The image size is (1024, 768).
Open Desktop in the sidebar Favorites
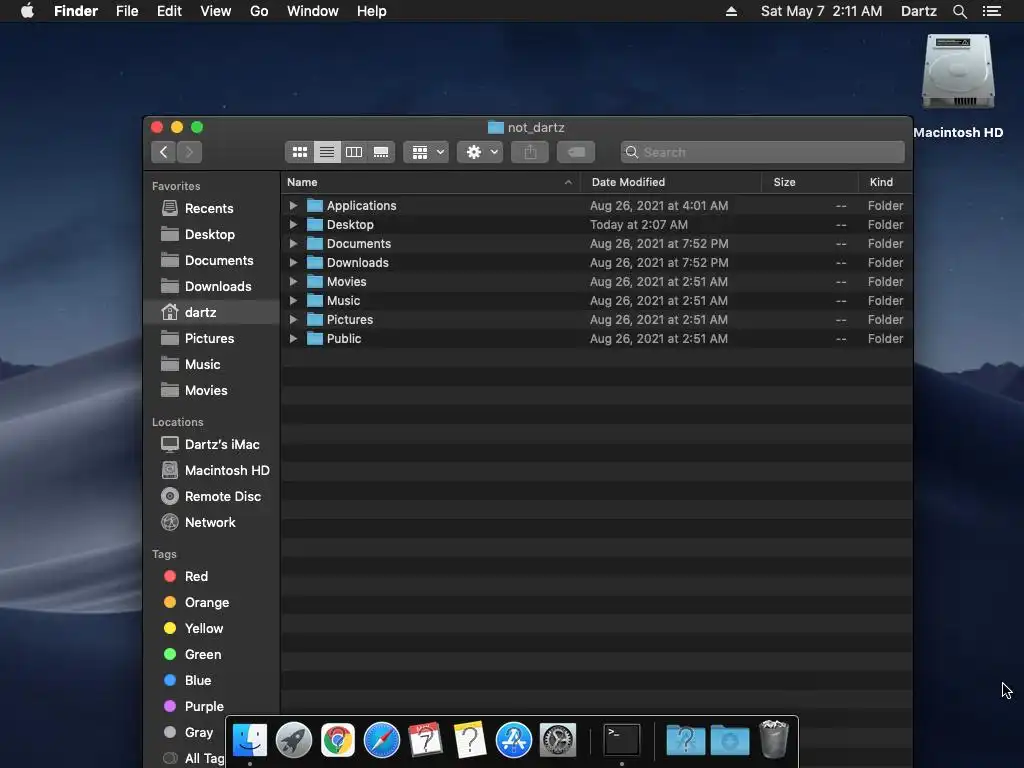[212, 234]
